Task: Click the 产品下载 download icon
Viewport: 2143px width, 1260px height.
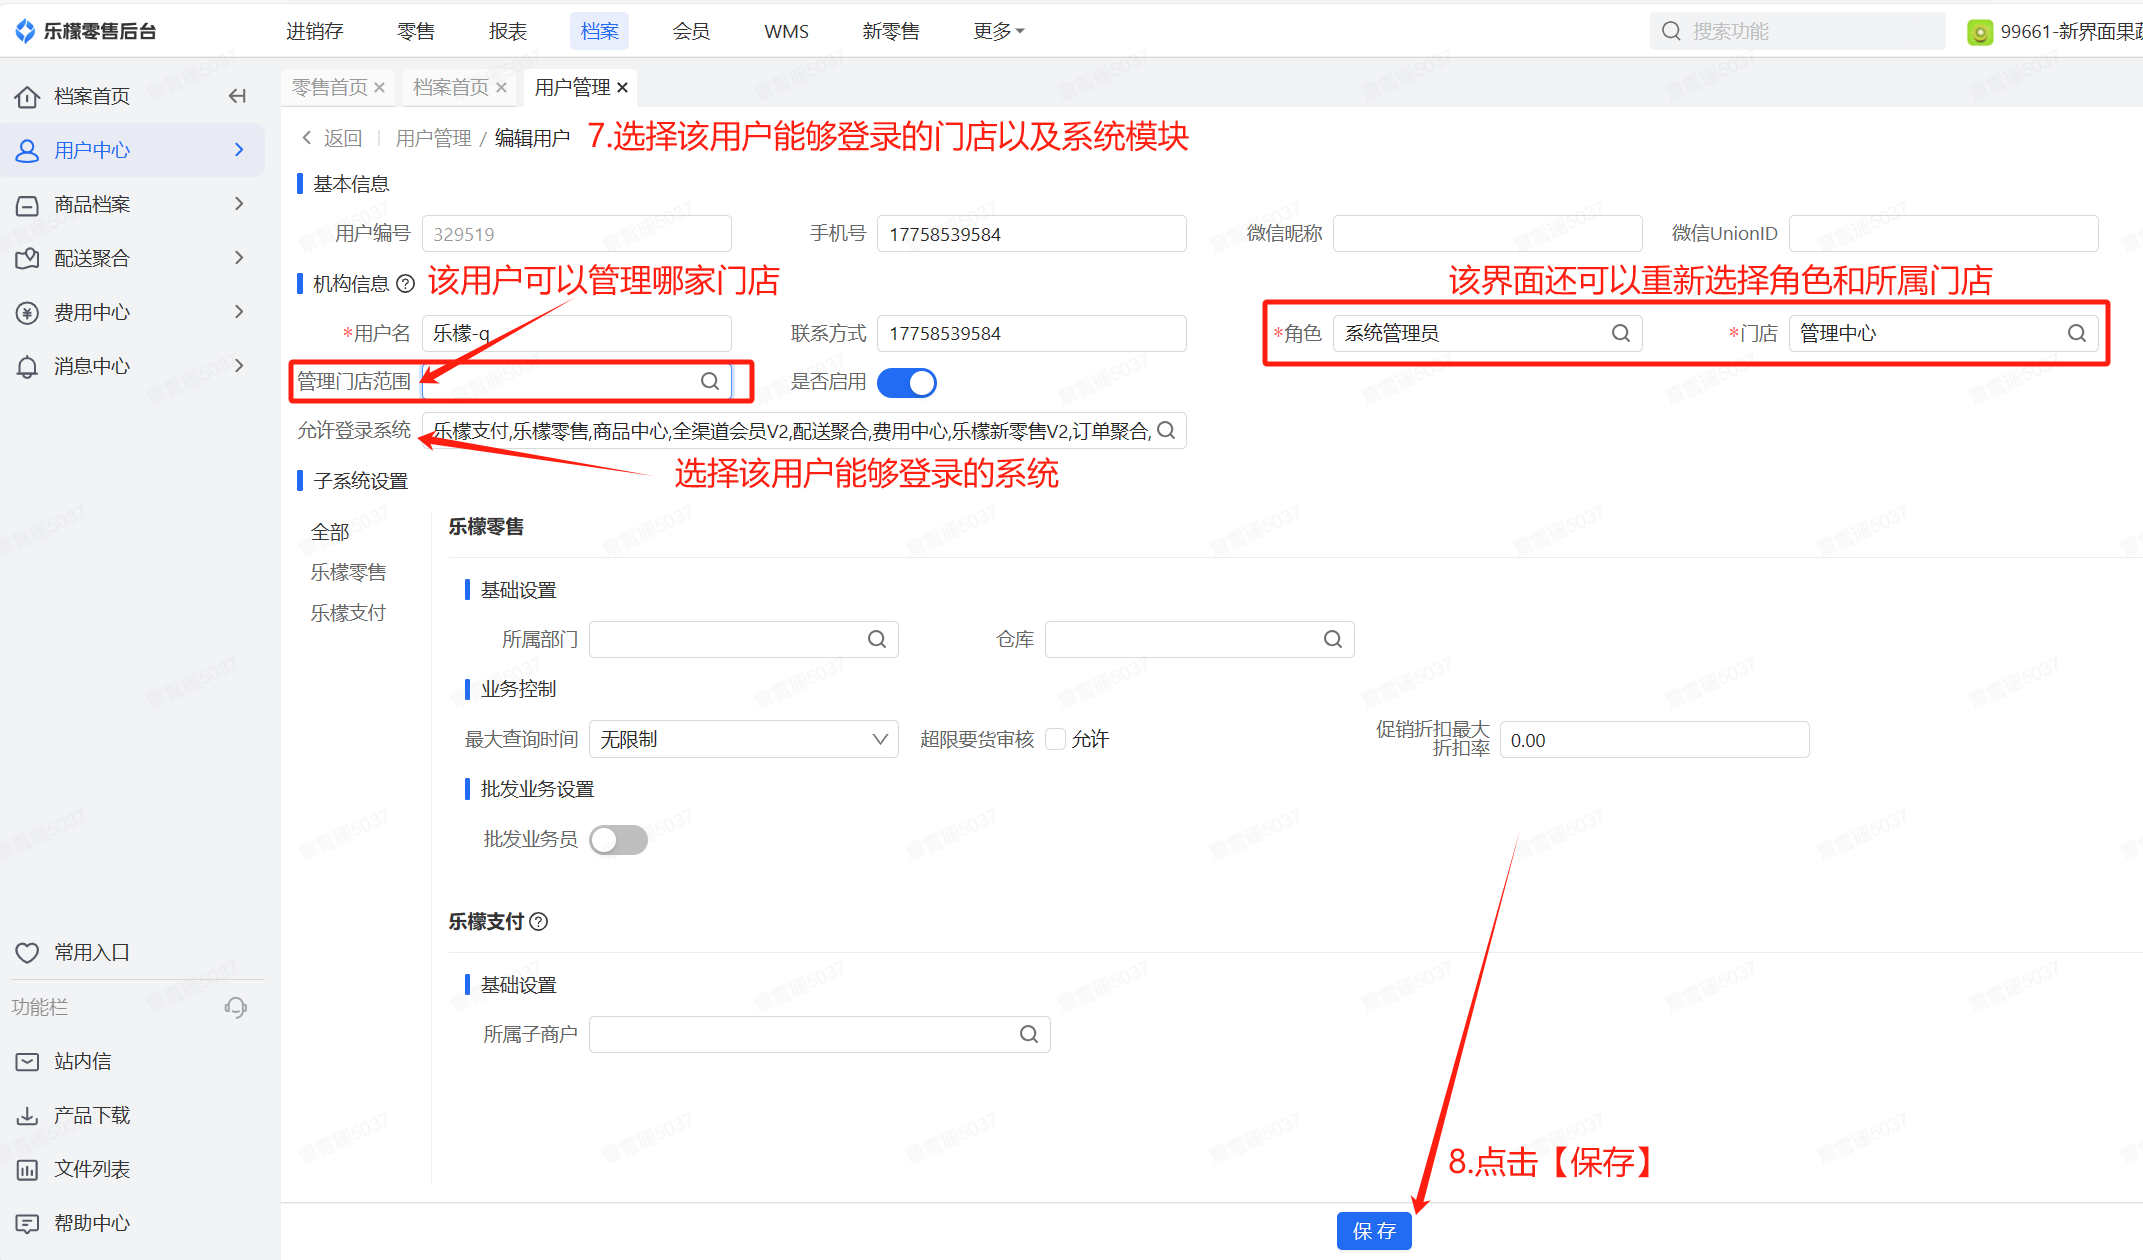Action: [x=27, y=1115]
